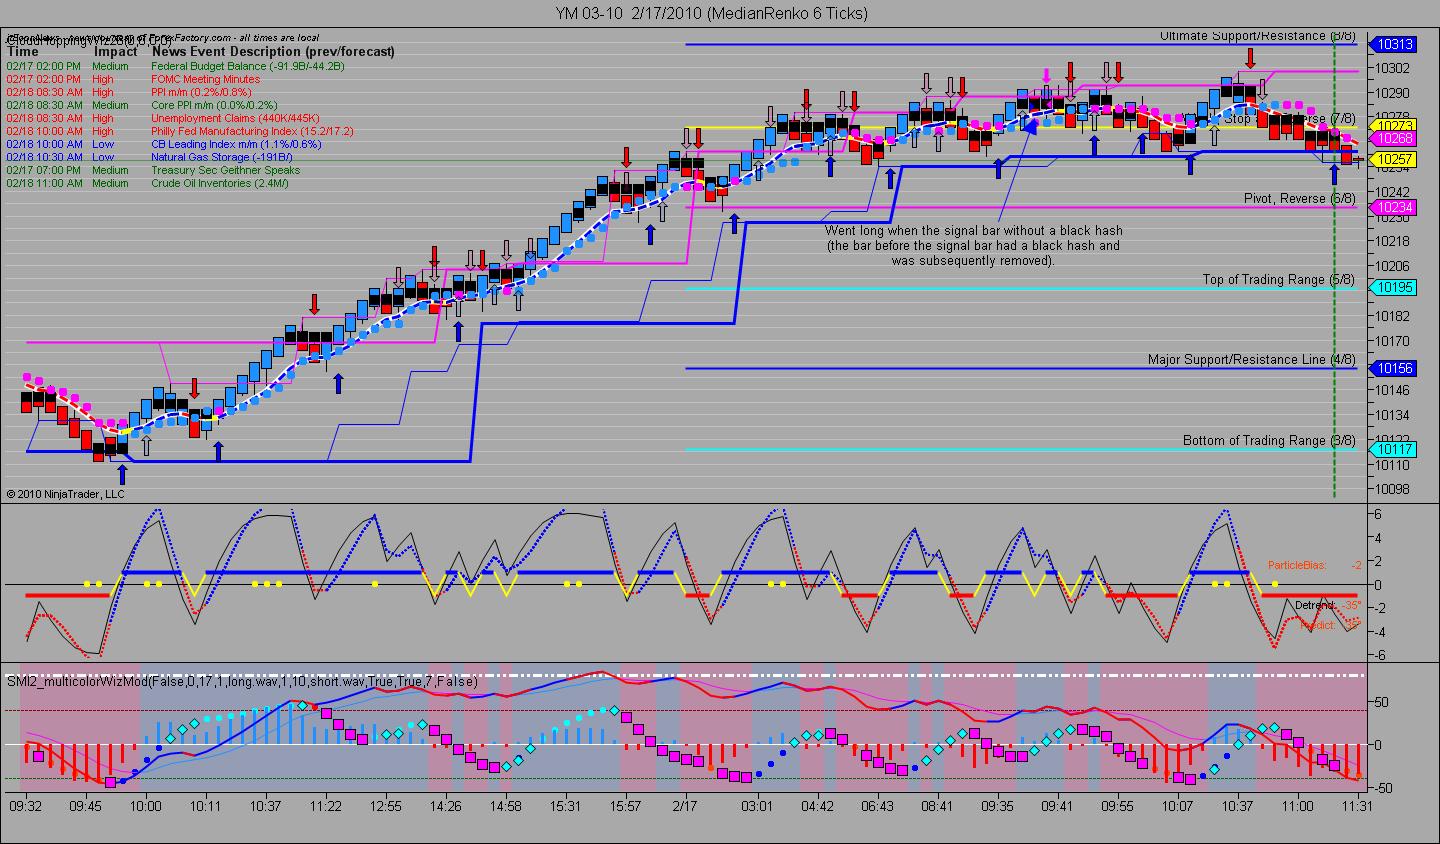Select the CB Leading Index m/m event
Image resolution: width=1440 pixels, height=844 pixels.
[236, 144]
